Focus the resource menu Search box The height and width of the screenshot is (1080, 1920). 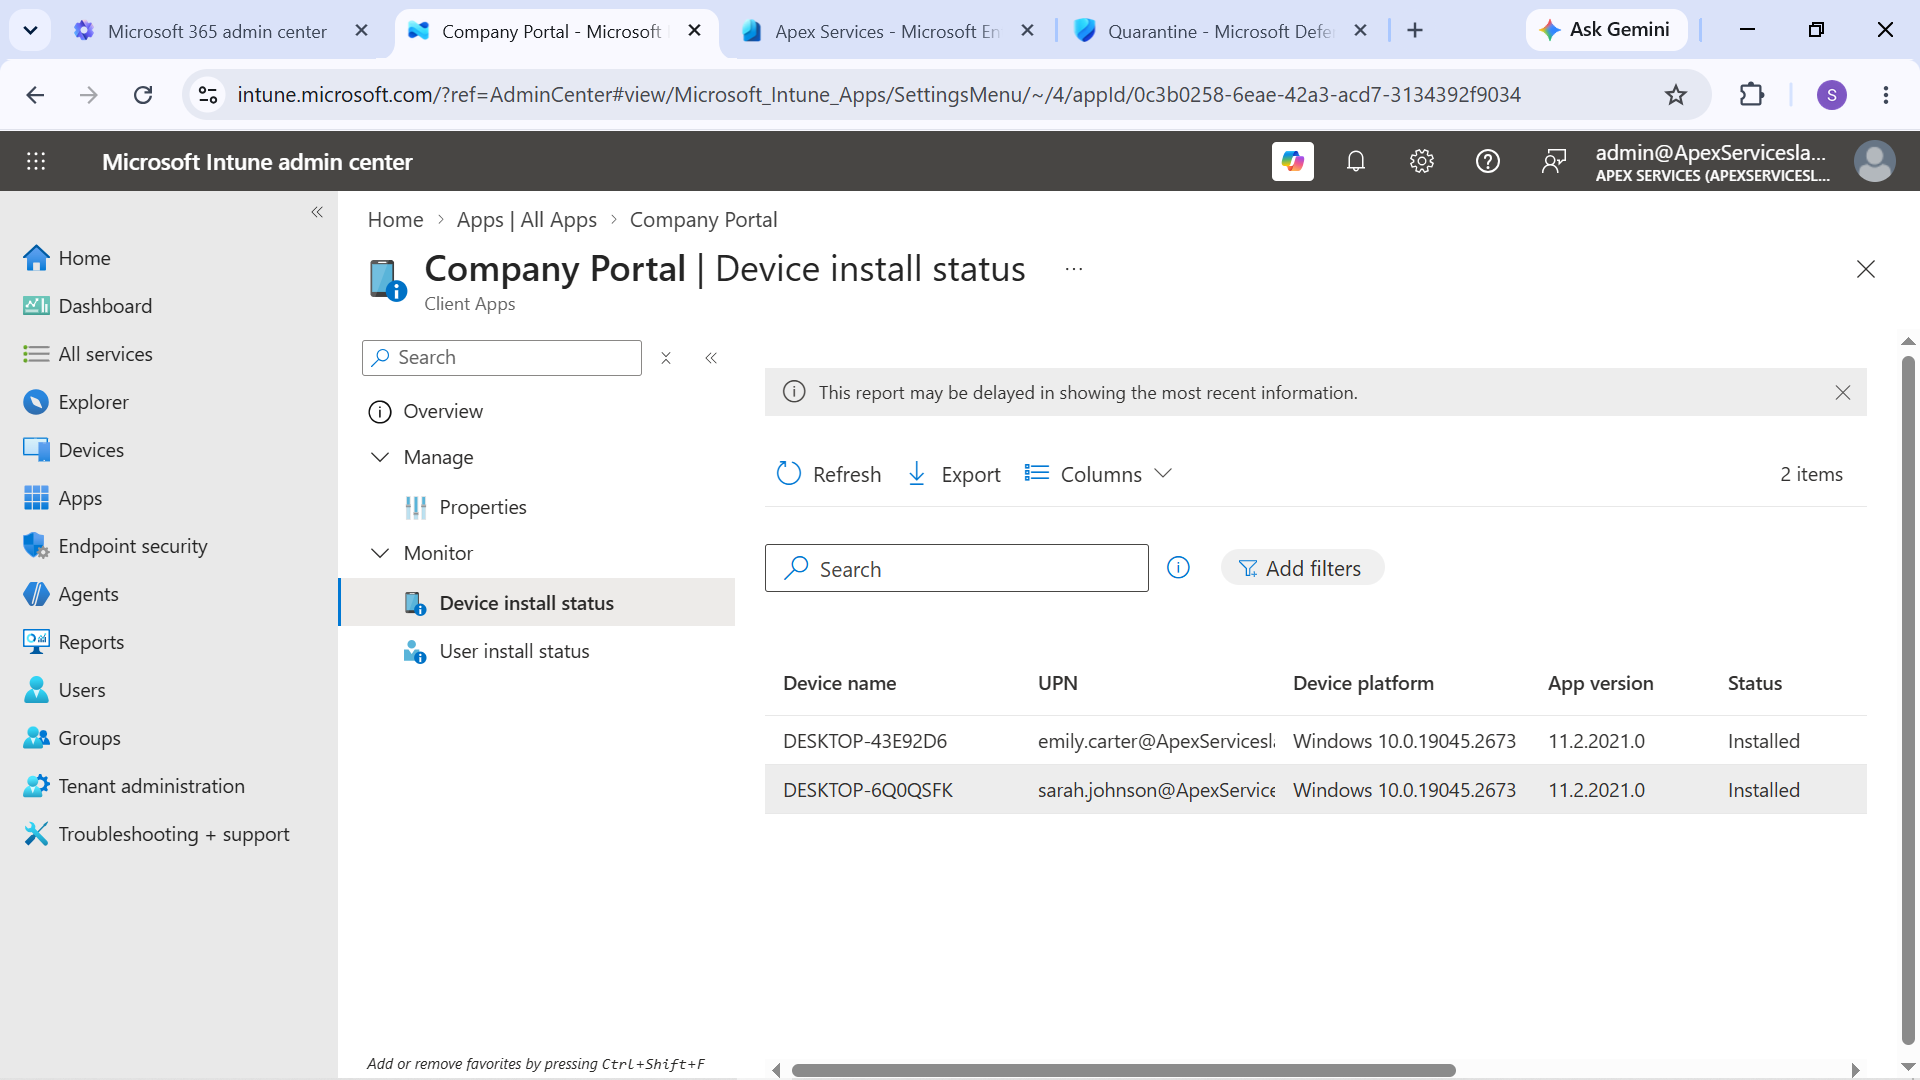point(502,358)
